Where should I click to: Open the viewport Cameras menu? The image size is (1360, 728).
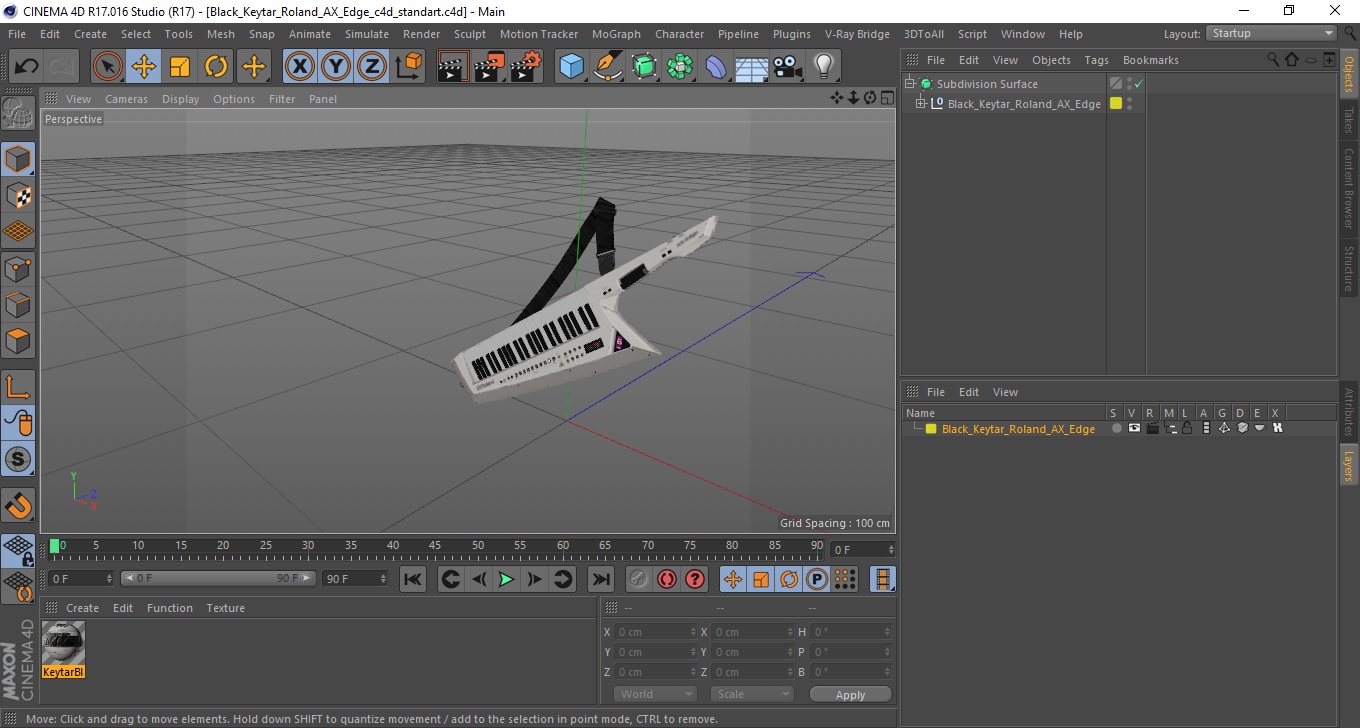pos(126,99)
